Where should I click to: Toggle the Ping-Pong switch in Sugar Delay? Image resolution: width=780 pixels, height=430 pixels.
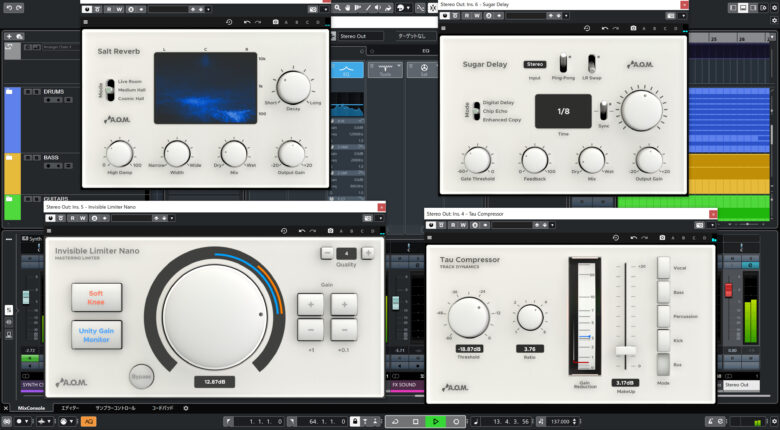coord(563,63)
